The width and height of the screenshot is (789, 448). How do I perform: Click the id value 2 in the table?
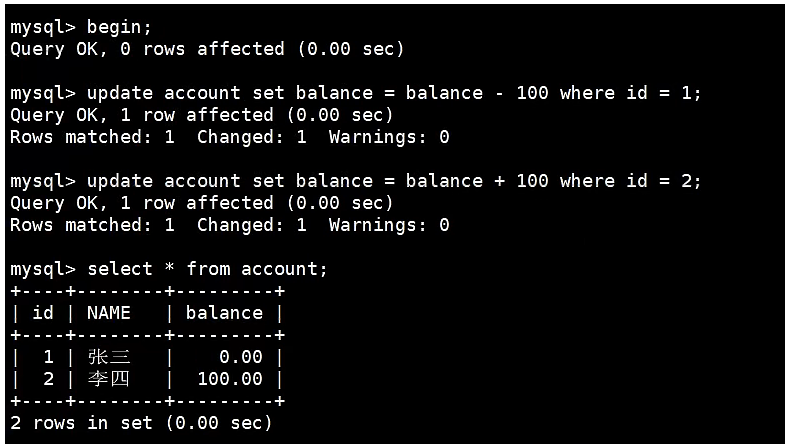(48, 379)
